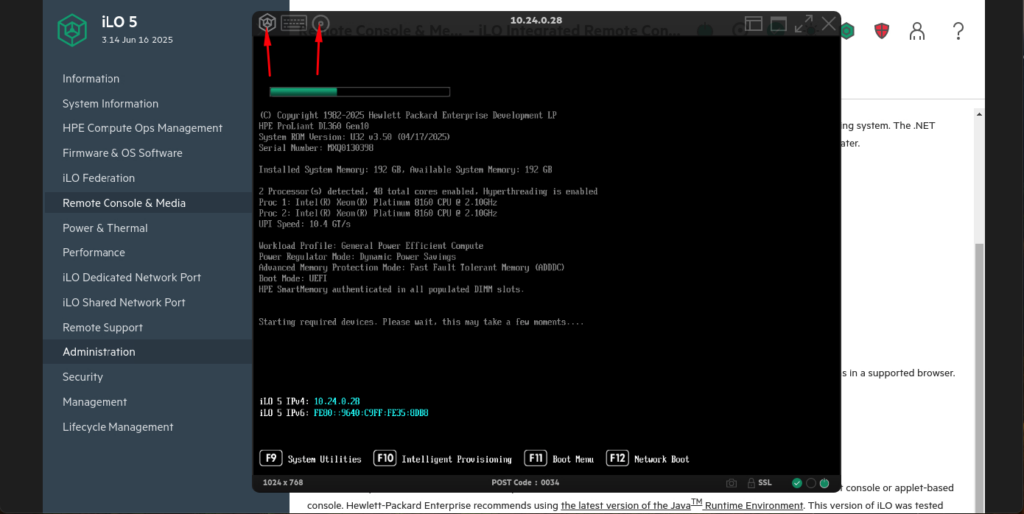Image resolution: width=1024 pixels, height=514 pixels.
Task: Click the red security shield icon
Action: 882,31
